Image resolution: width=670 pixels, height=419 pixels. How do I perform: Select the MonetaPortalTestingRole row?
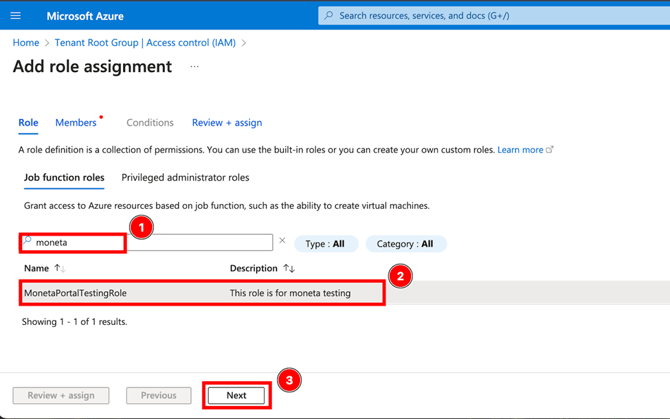coord(200,293)
